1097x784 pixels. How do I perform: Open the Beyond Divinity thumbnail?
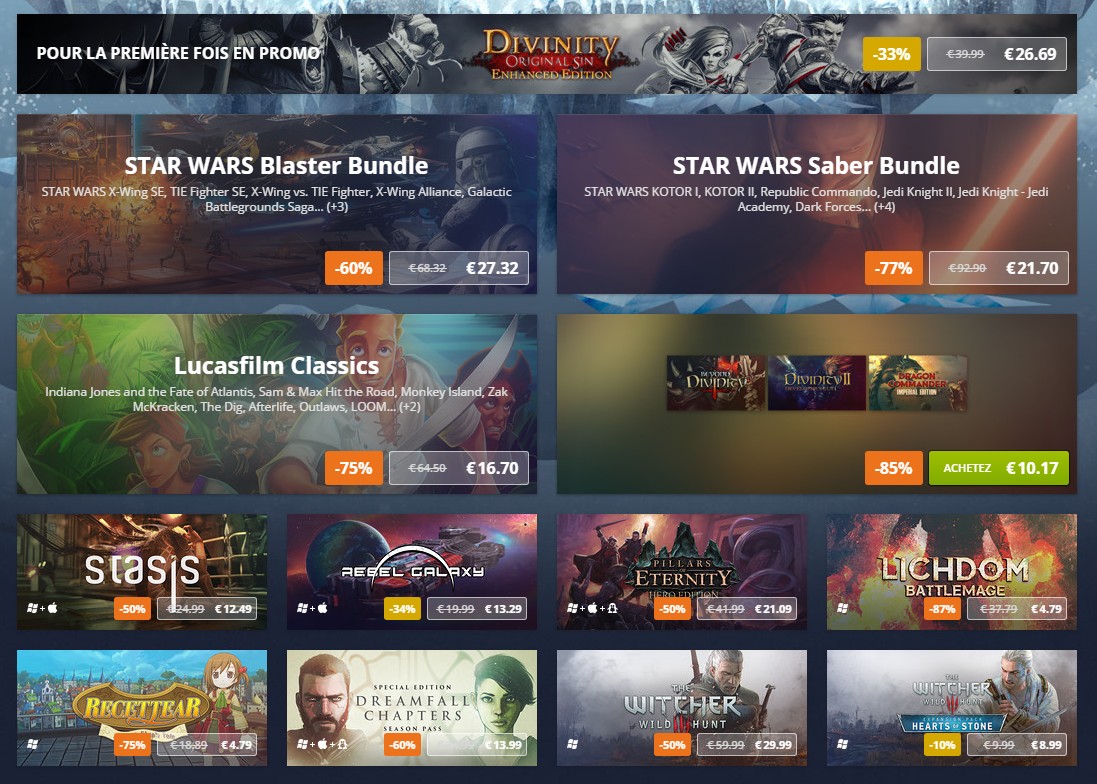pos(716,383)
